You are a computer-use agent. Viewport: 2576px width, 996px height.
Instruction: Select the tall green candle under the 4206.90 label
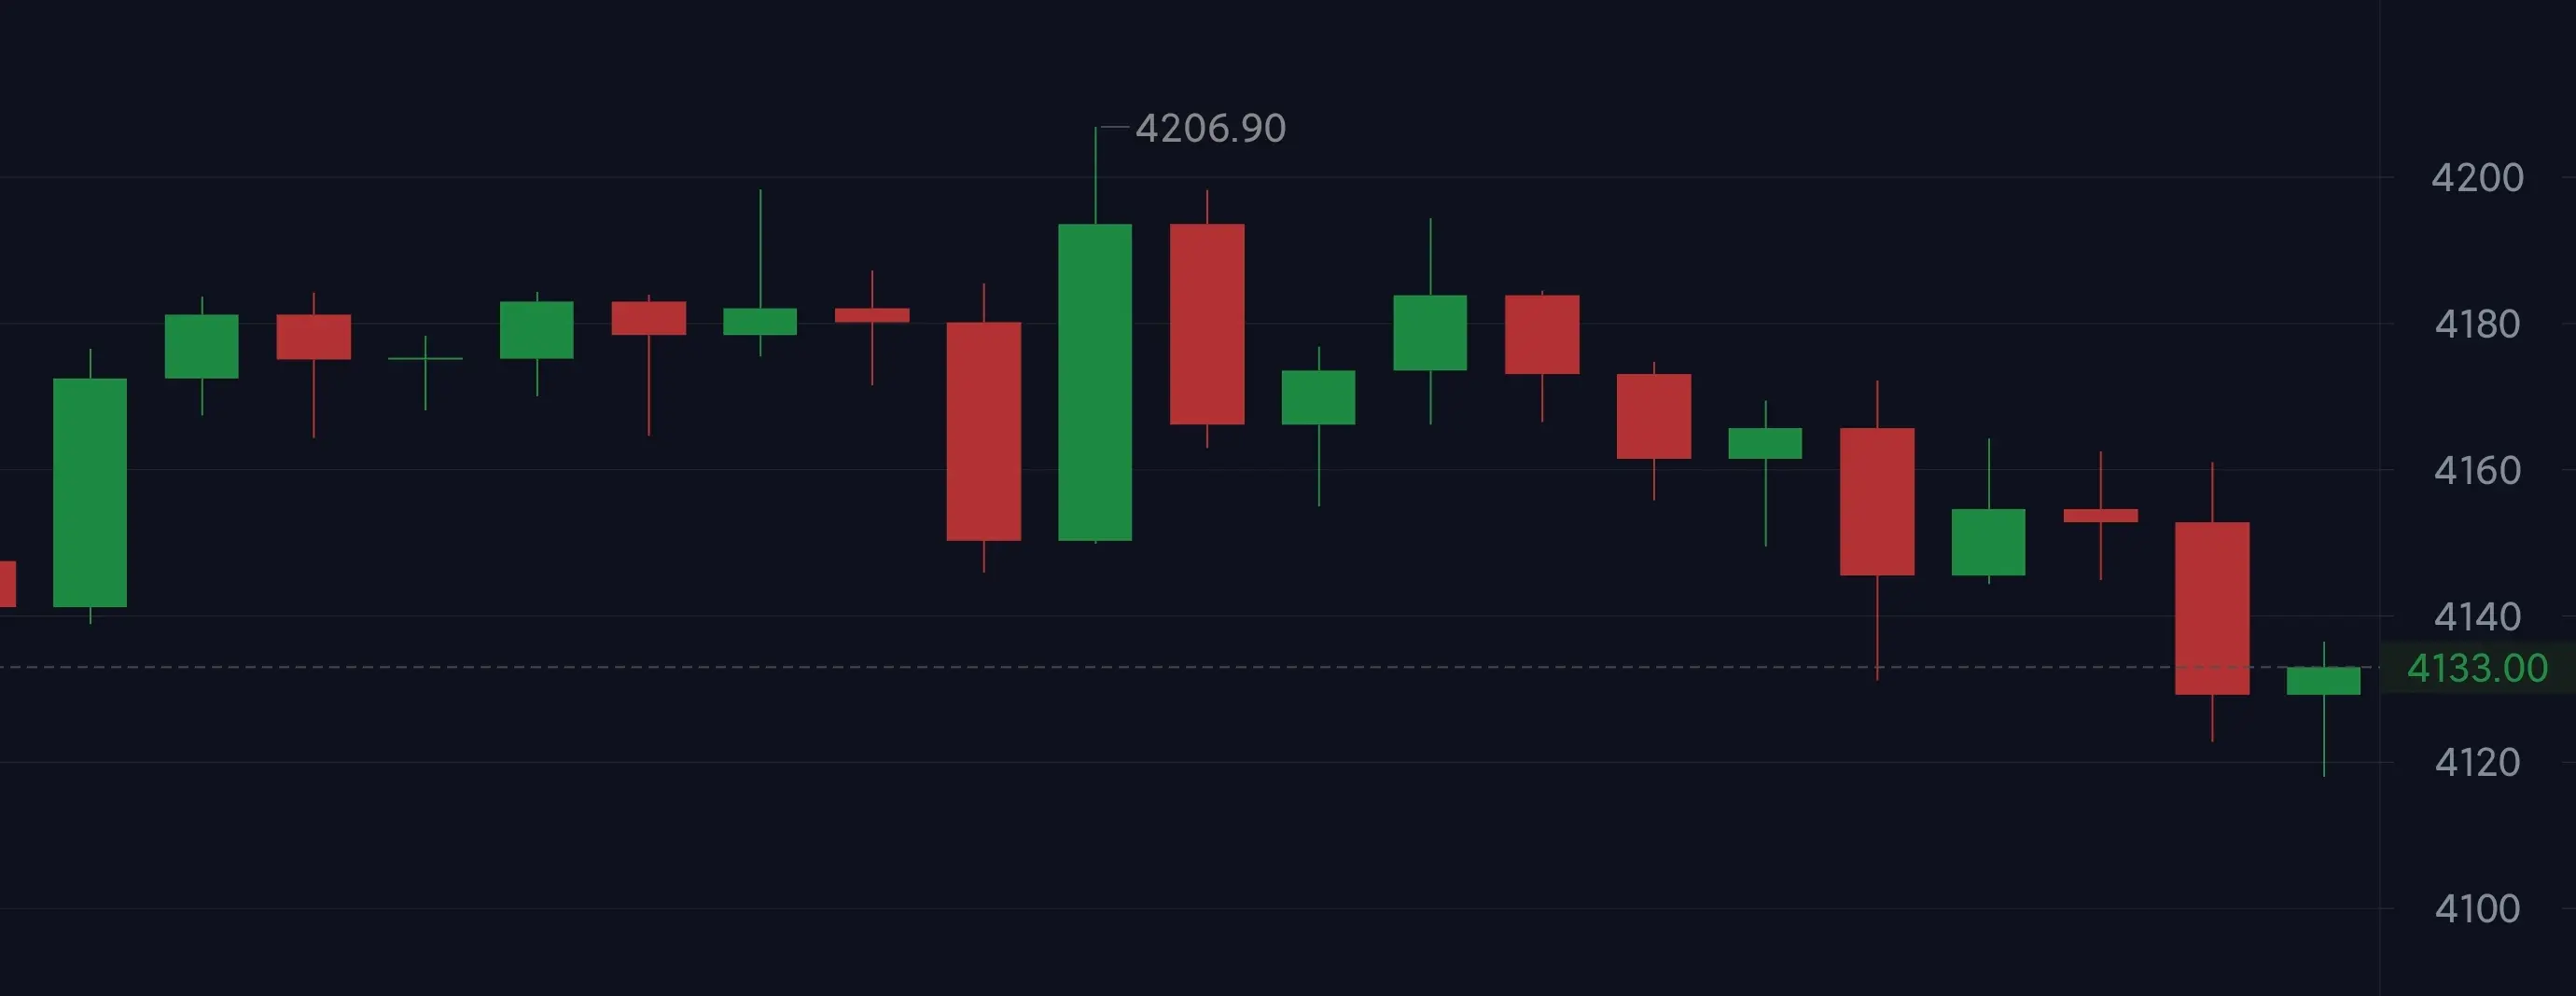pyautogui.click(x=1095, y=382)
